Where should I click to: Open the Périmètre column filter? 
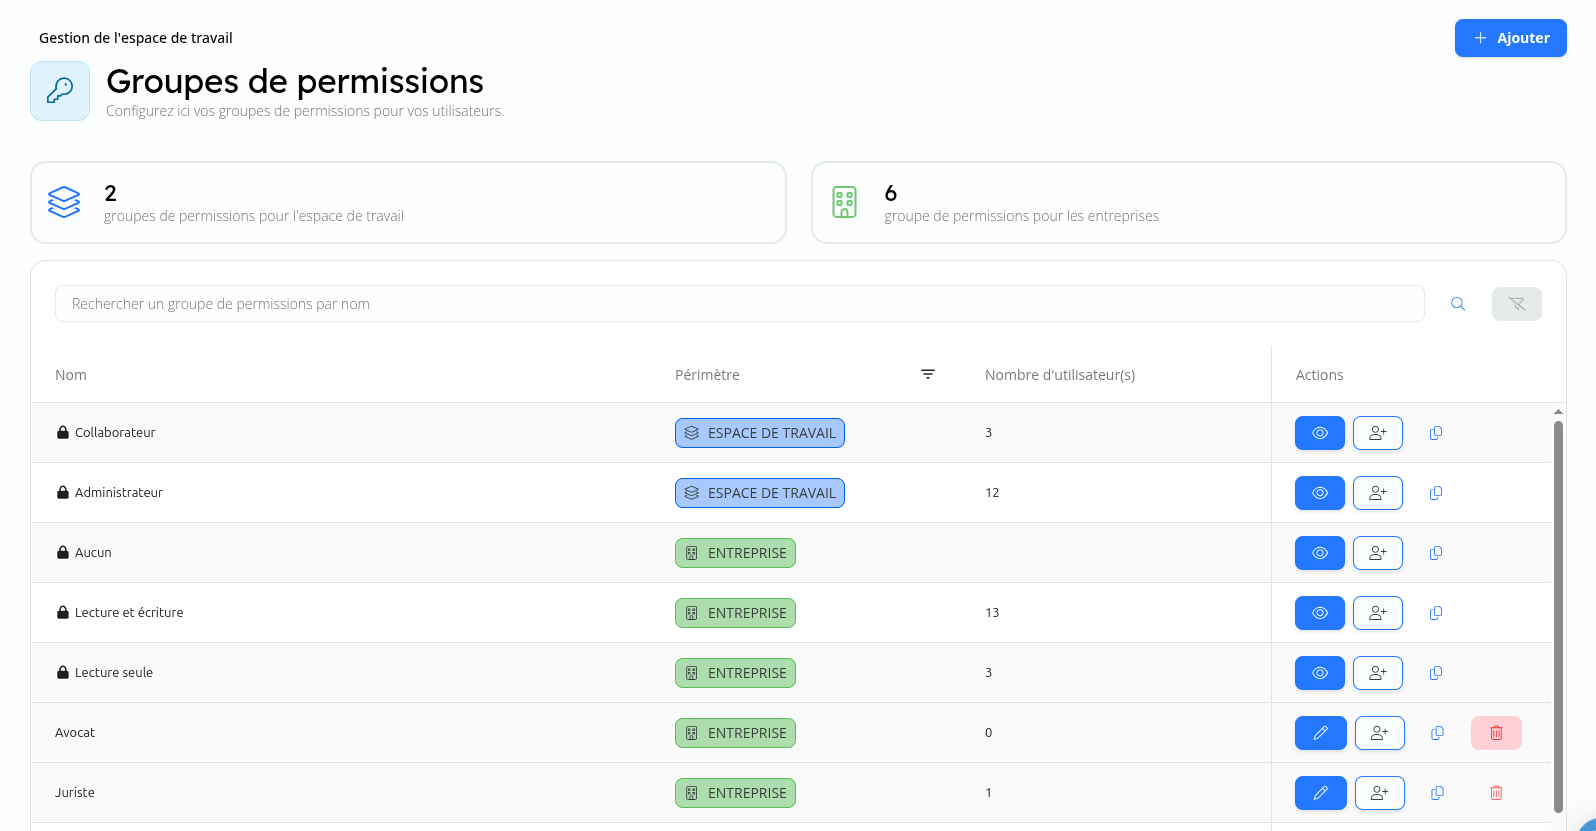pos(928,374)
